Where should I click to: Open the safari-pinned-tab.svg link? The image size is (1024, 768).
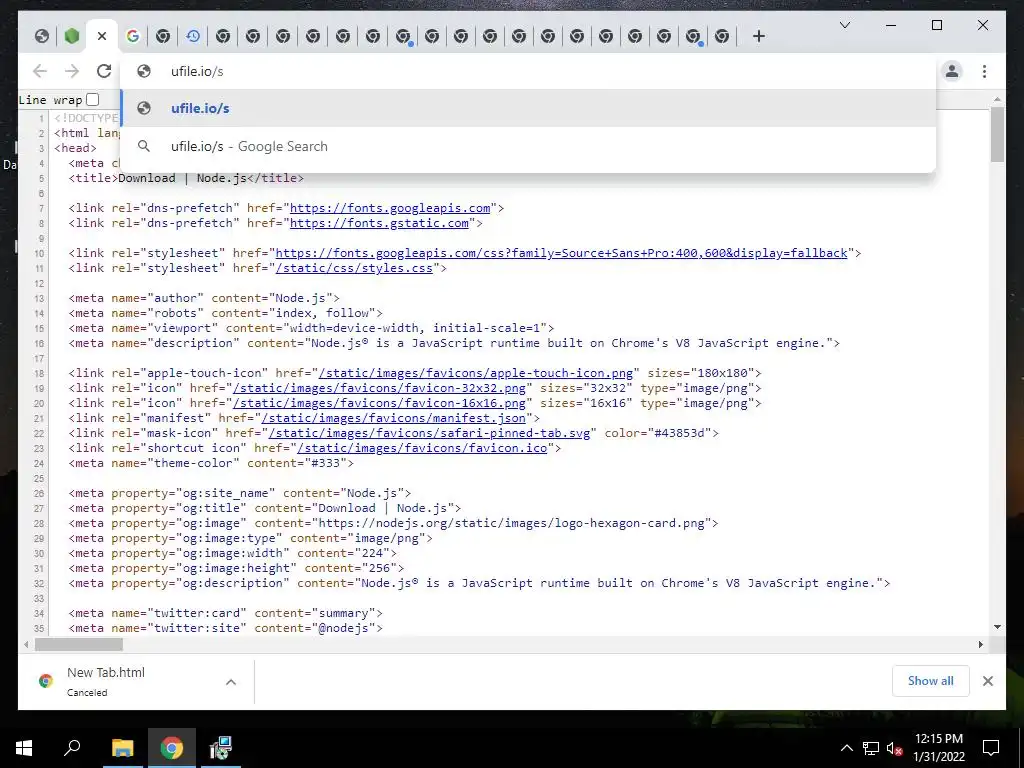click(429, 434)
